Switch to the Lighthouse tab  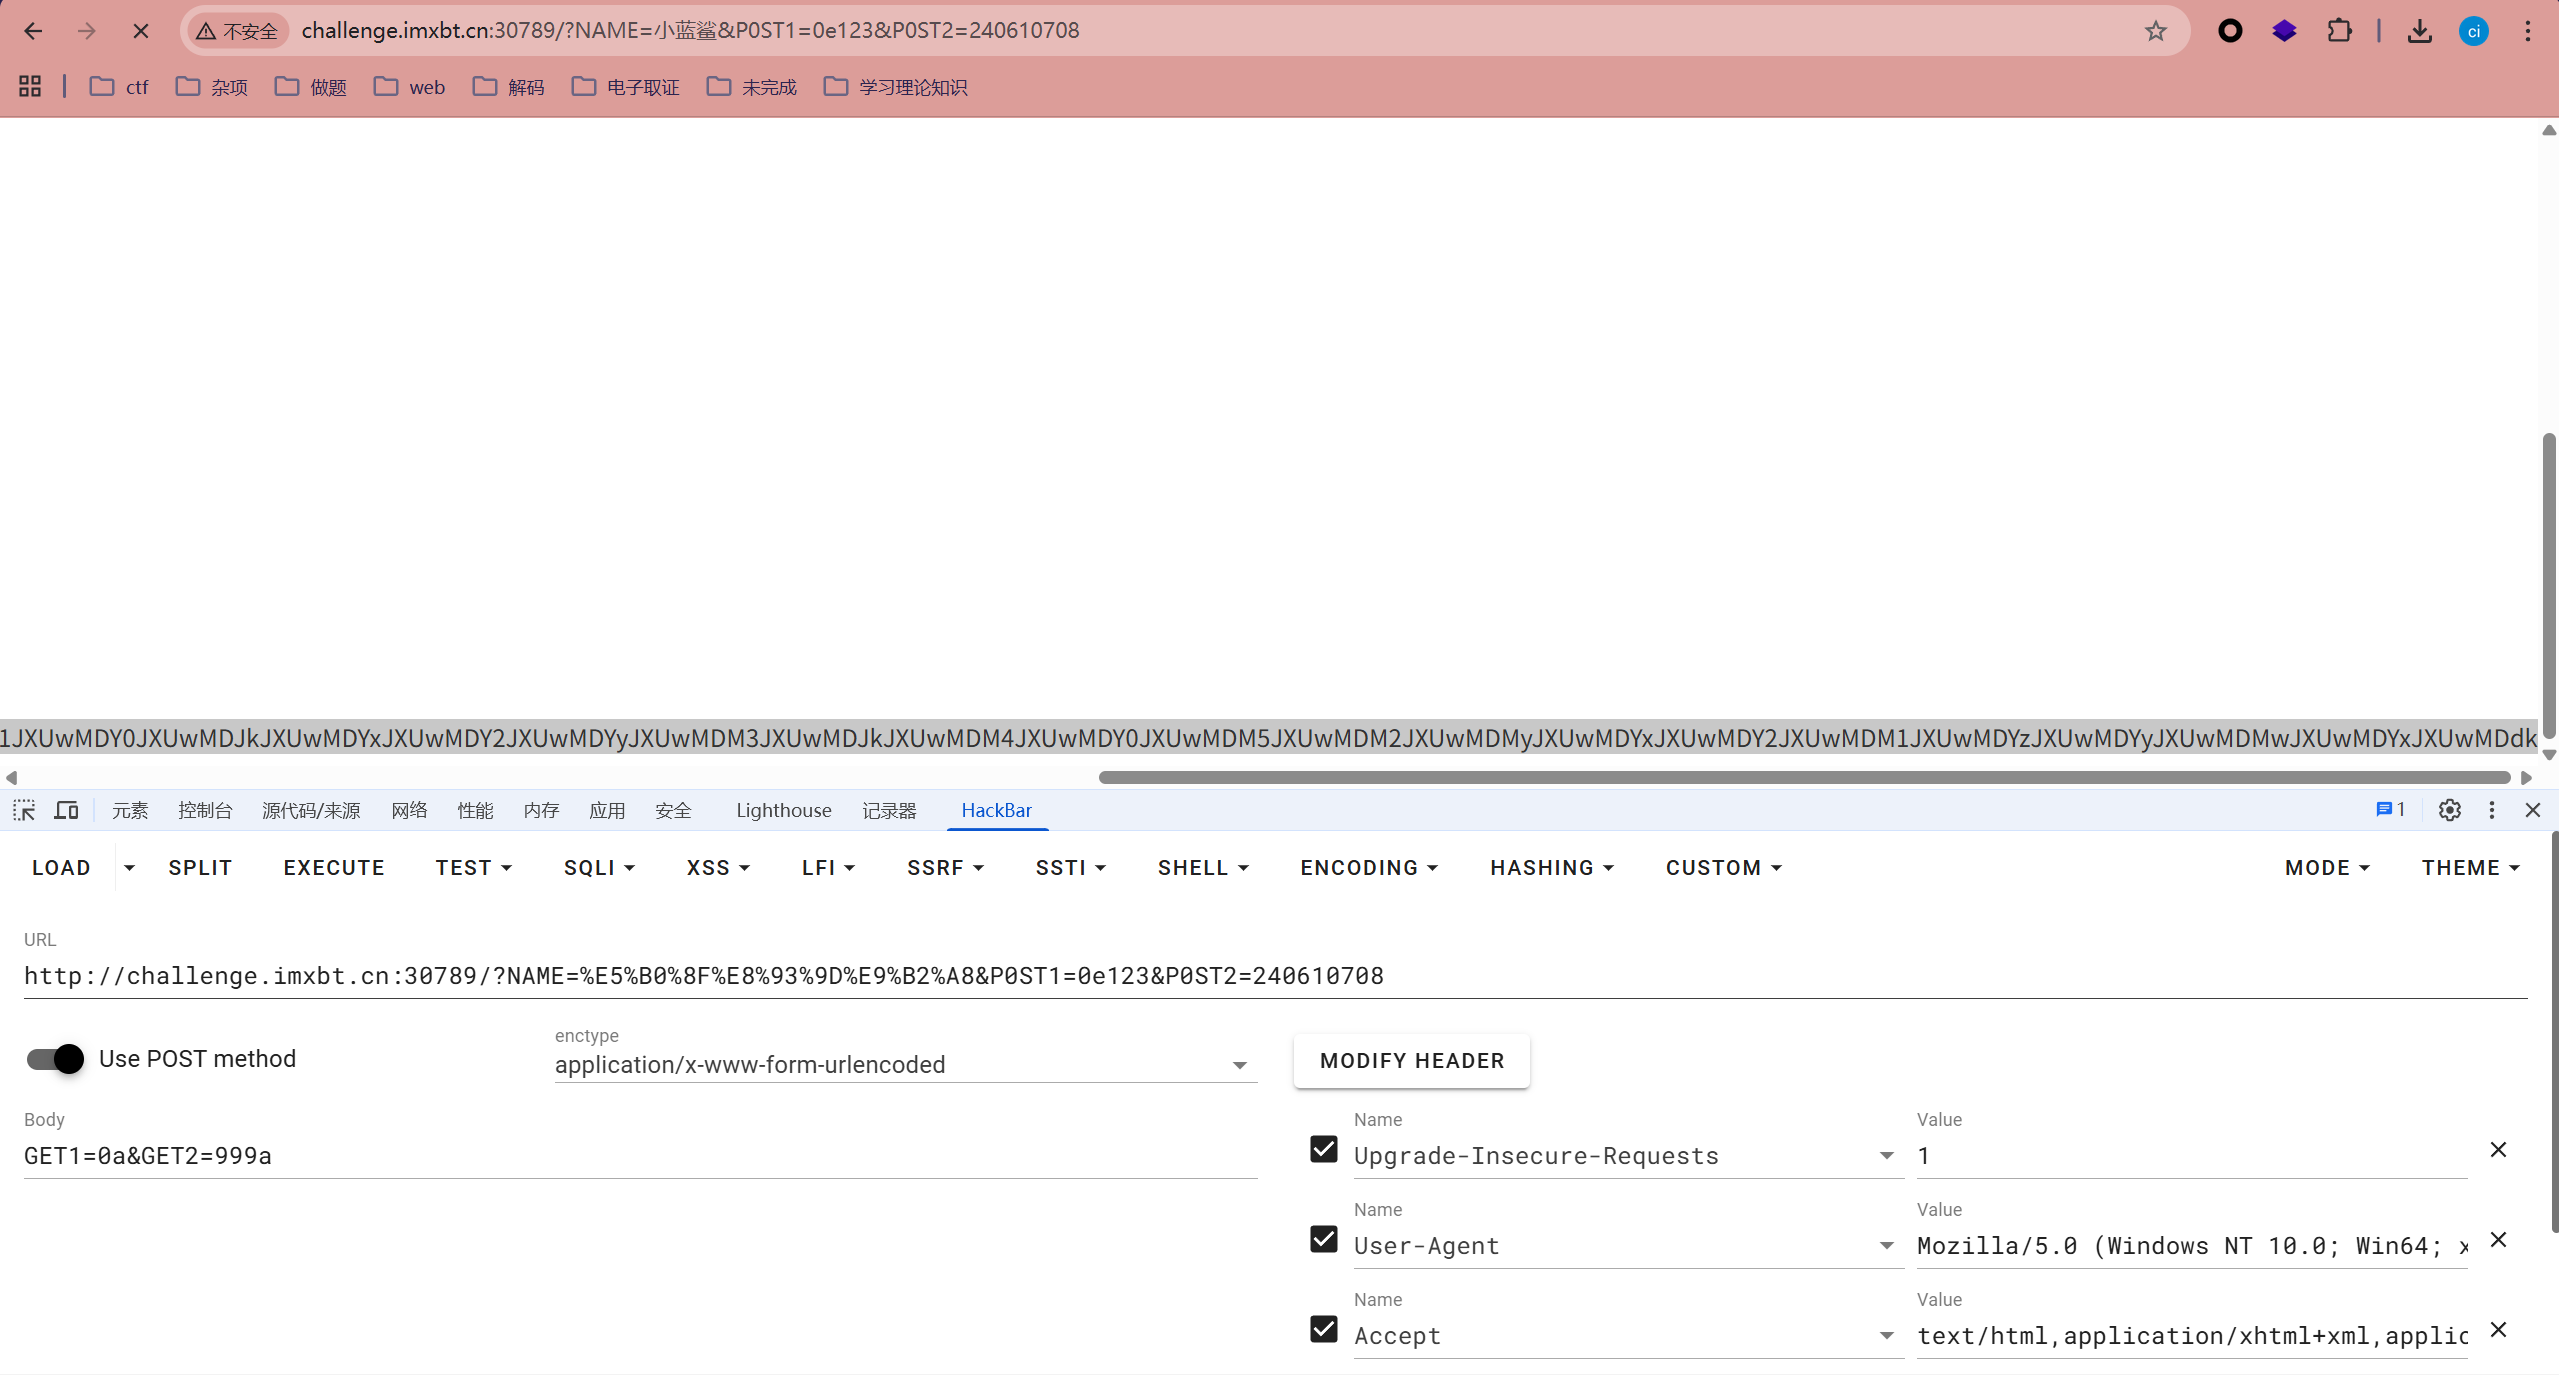(783, 810)
